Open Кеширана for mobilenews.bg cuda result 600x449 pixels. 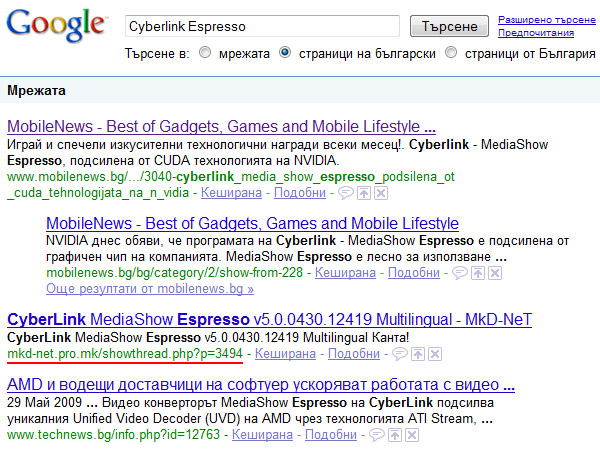(x=231, y=193)
